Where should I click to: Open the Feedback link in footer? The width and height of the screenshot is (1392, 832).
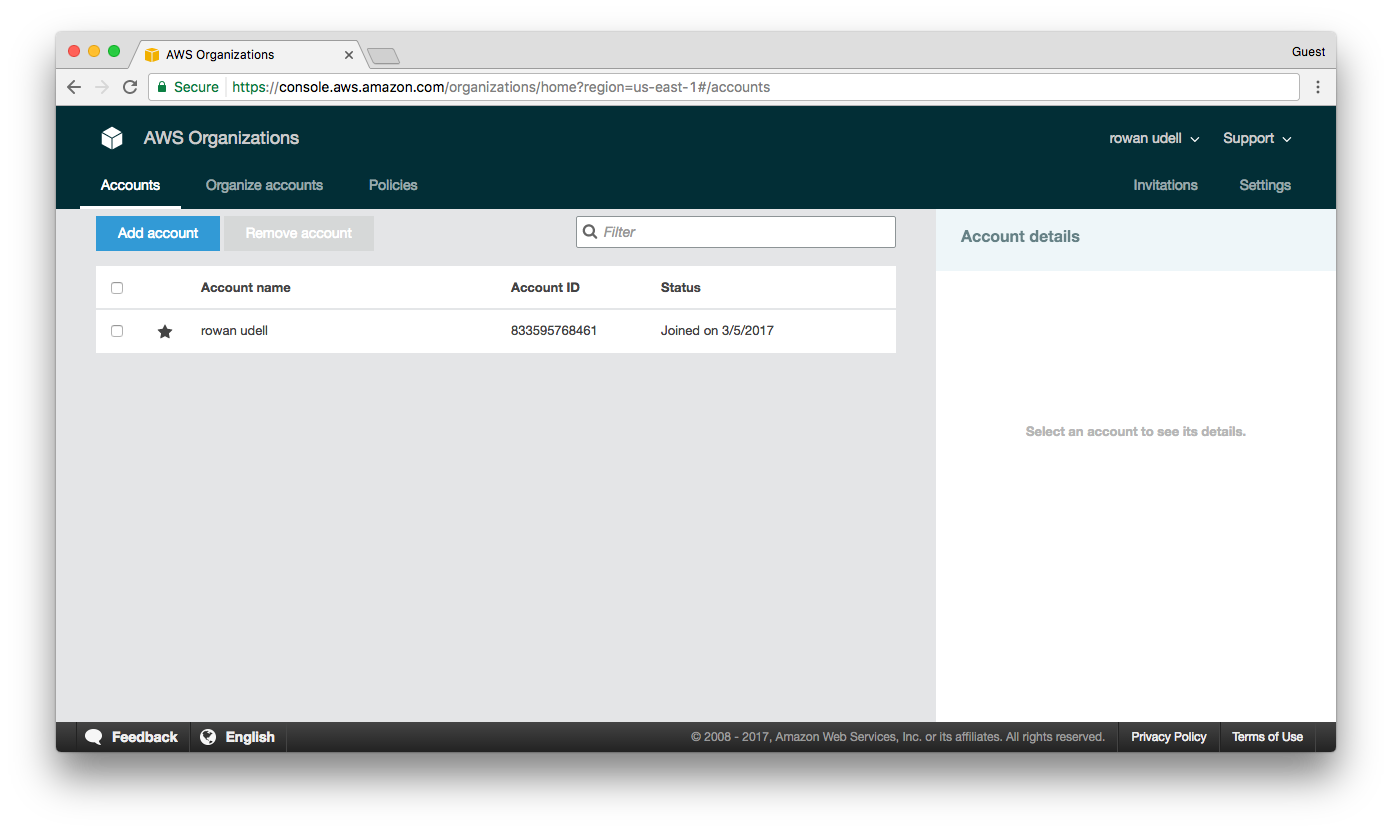[144, 737]
